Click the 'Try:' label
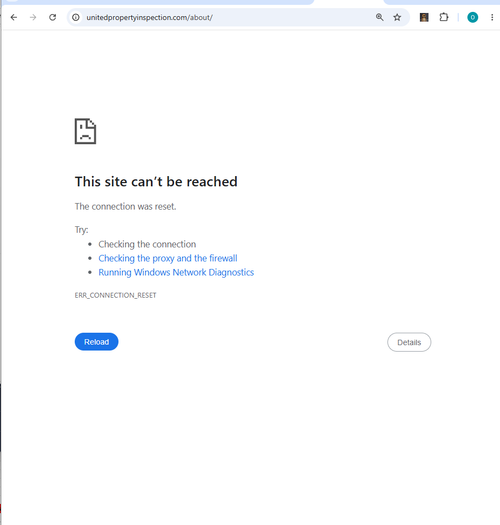Screen dimensions: 500x525 pyautogui.click(x=81, y=230)
